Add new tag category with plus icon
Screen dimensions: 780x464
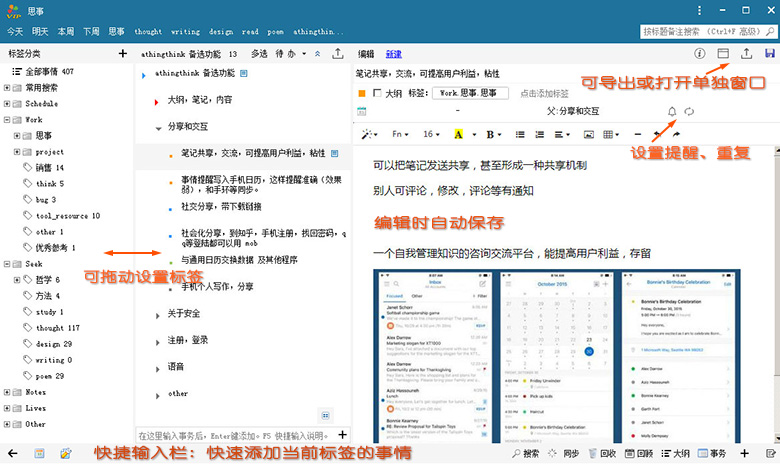[x=122, y=53]
